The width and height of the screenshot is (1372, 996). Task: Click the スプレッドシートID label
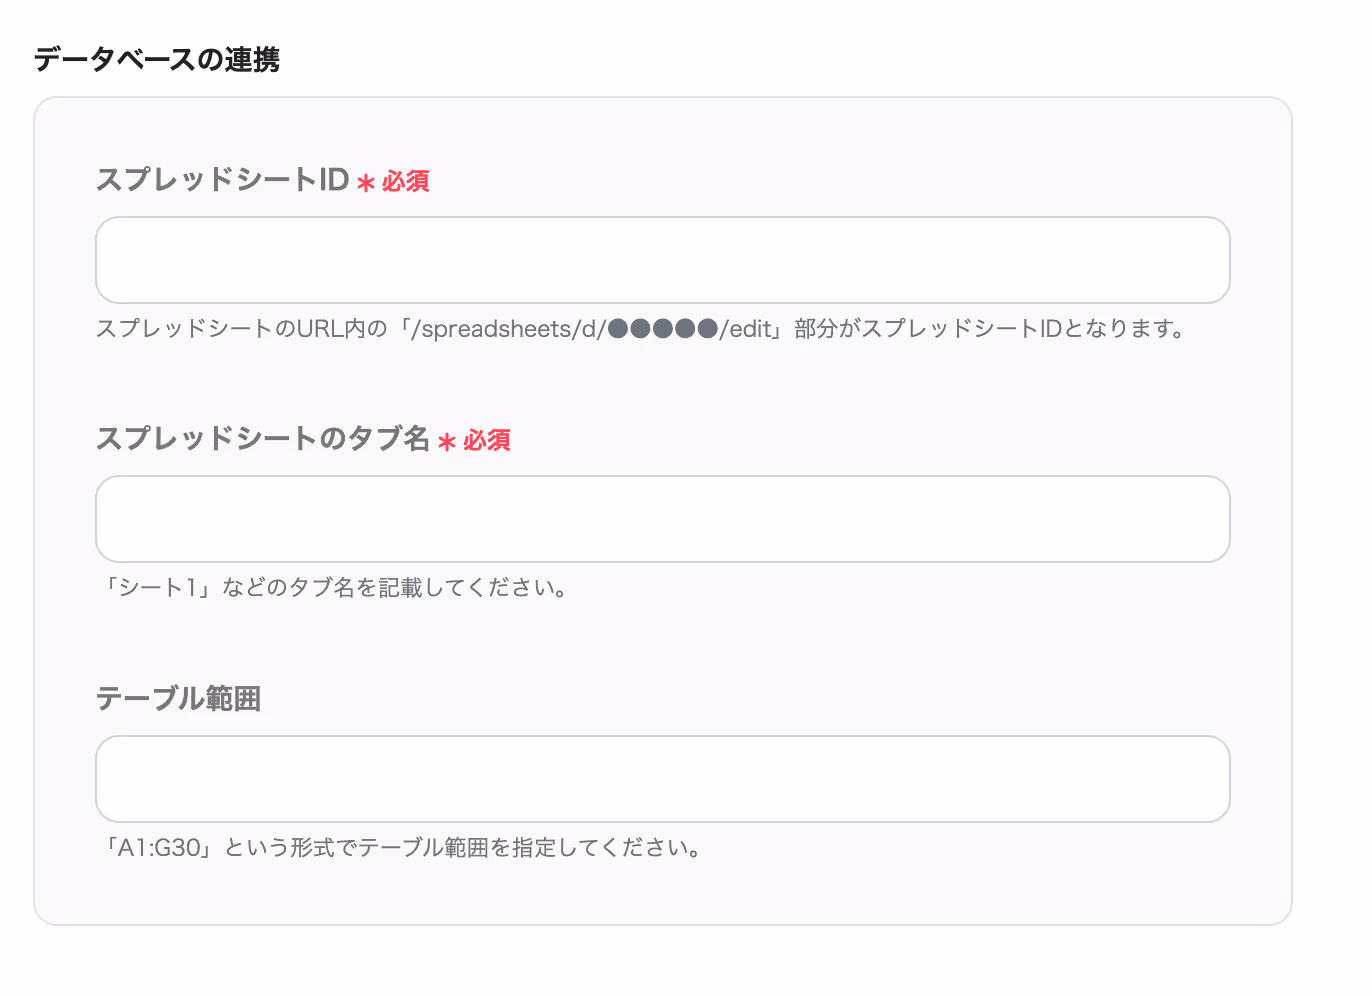pos(222,180)
